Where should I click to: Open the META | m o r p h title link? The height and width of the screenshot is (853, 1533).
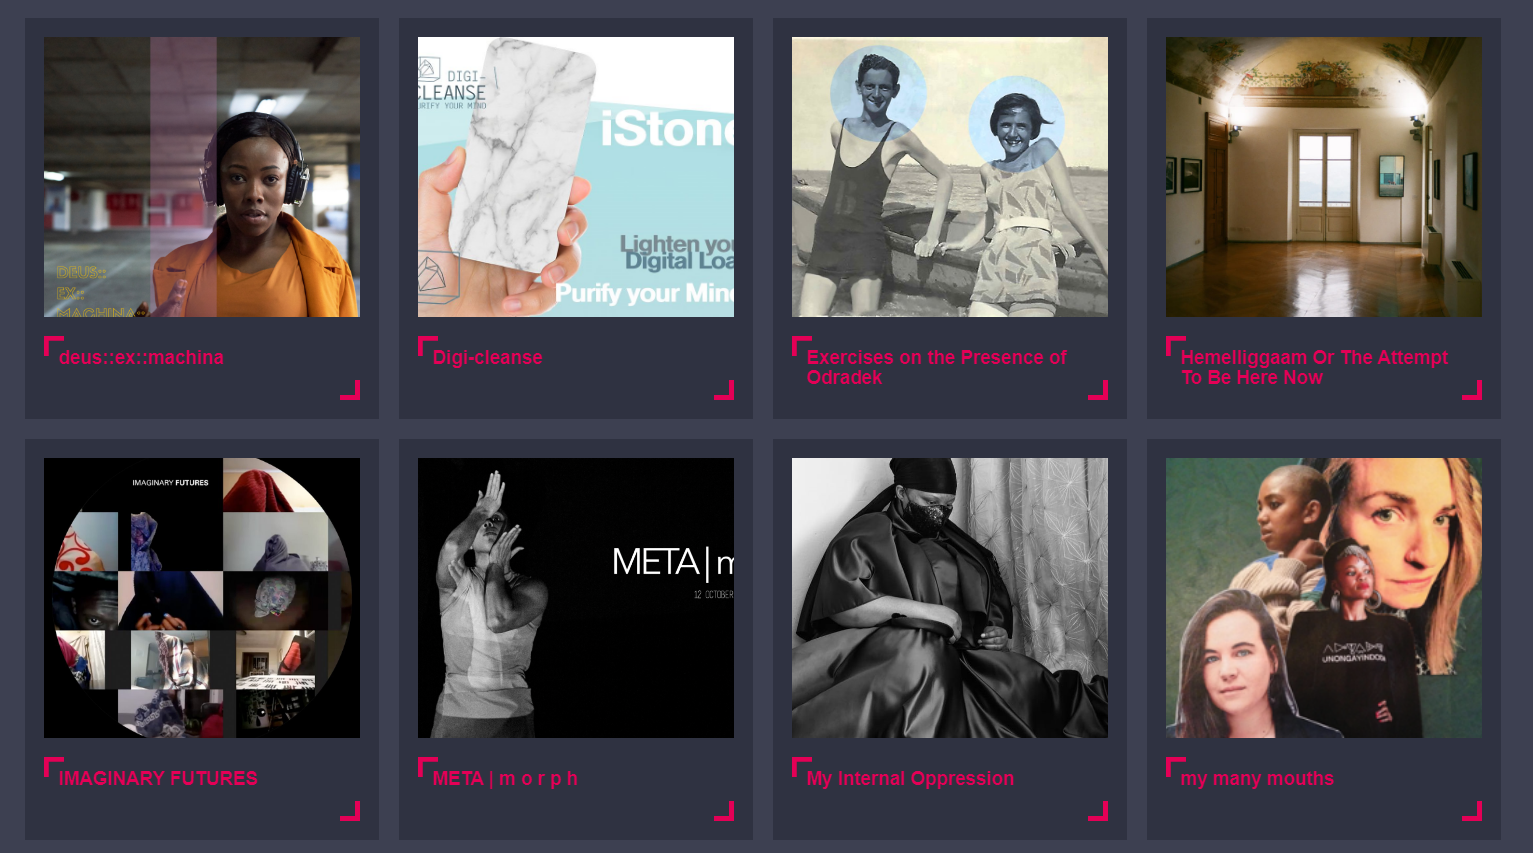[505, 778]
